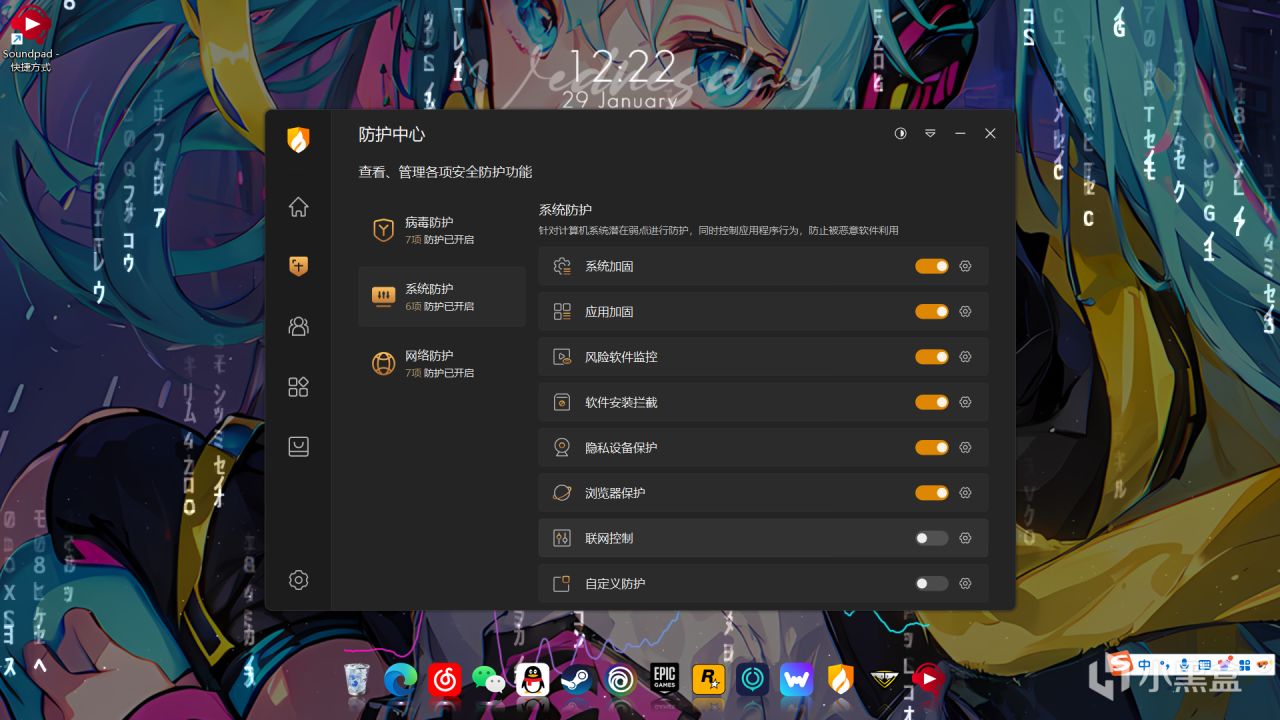The width and height of the screenshot is (1280, 720).
Task: Open the 联网控制 gear settings
Action: click(965, 538)
